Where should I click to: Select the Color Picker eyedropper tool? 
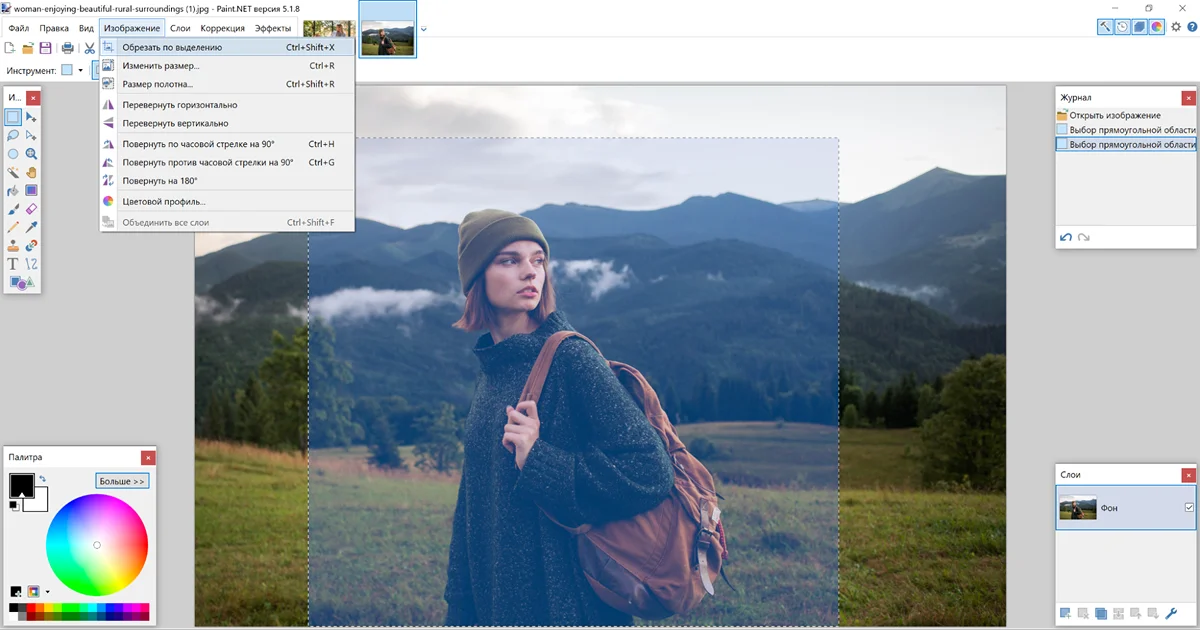(x=31, y=227)
